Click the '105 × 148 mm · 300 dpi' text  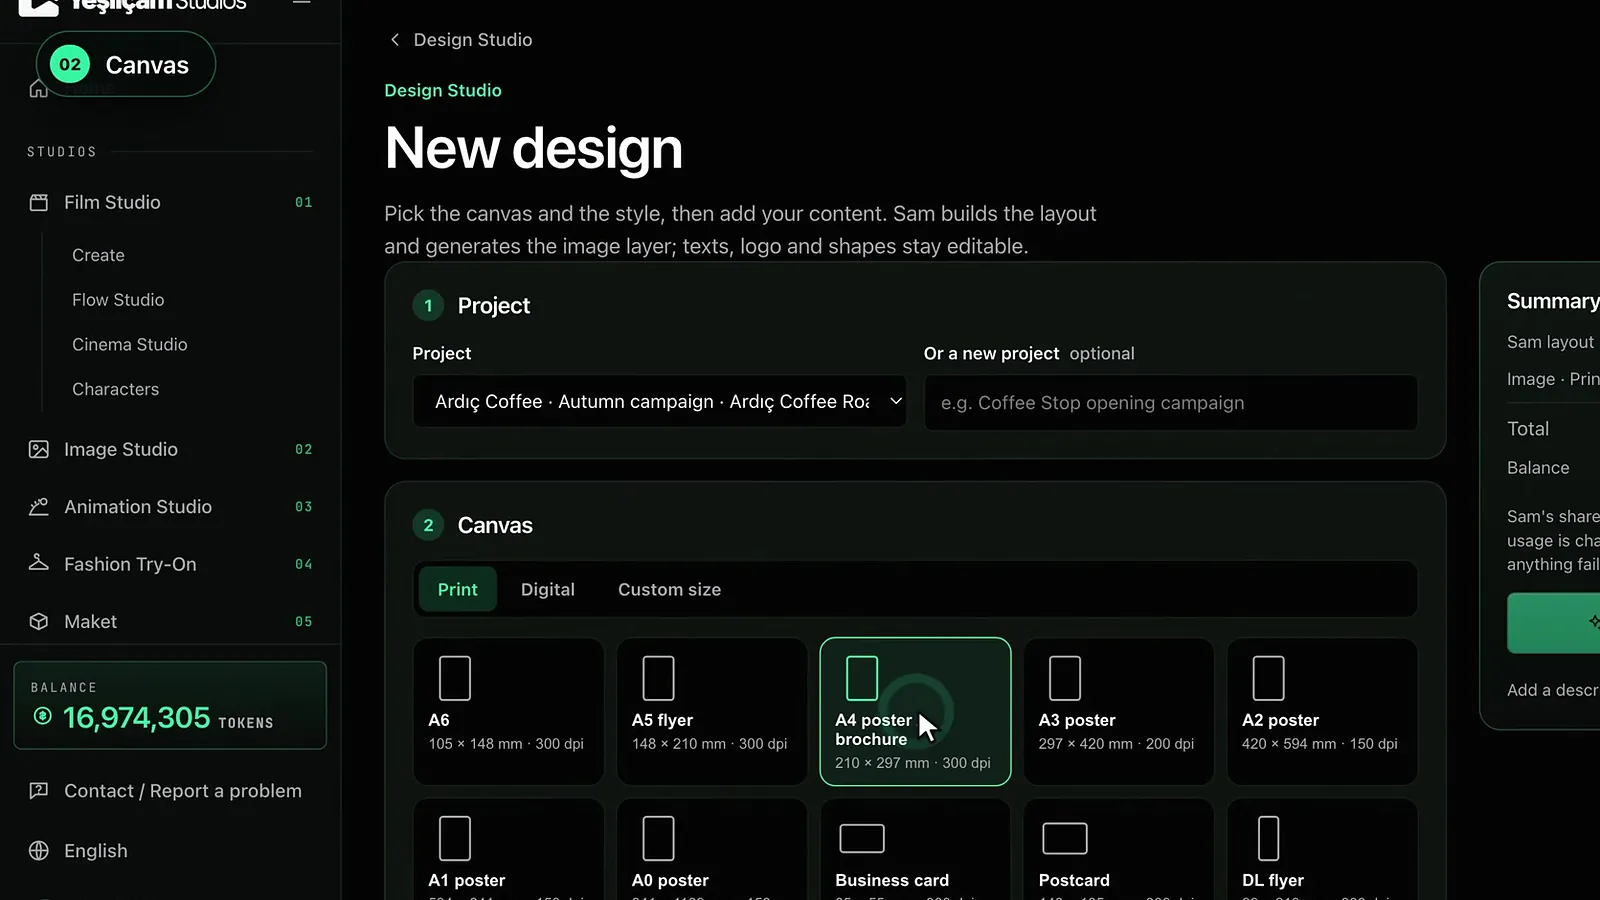pyautogui.click(x=506, y=743)
